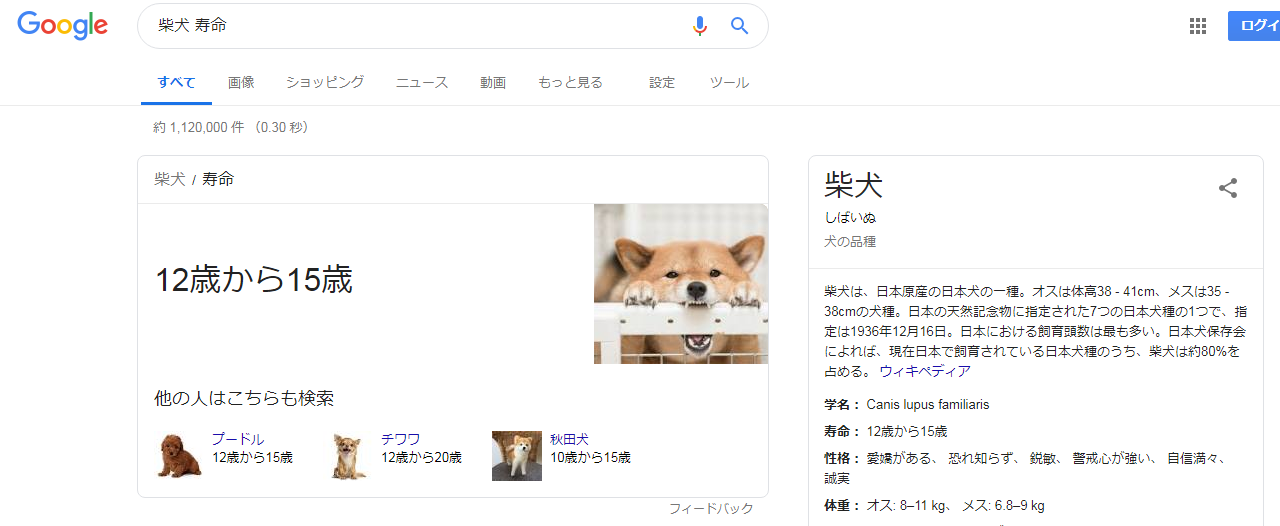Open the ツール options
1280x526 pixels.
click(729, 83)
